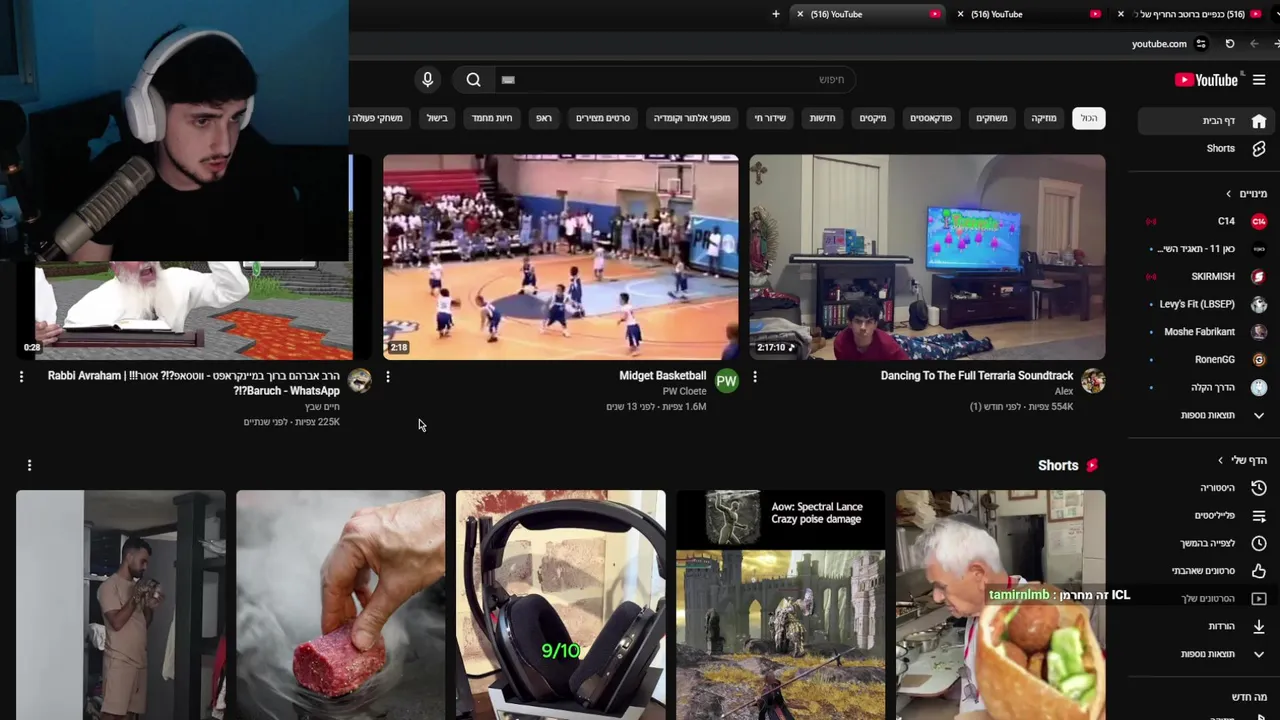Go to דף הבית home icon

(1259, 121)
